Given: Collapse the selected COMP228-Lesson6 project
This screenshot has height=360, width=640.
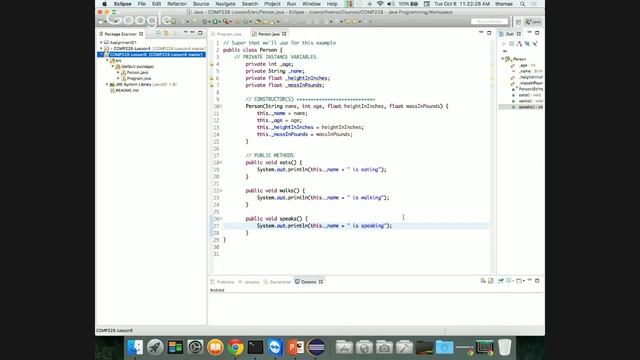Looking at the screenshot, I should [x=101, y=54].
